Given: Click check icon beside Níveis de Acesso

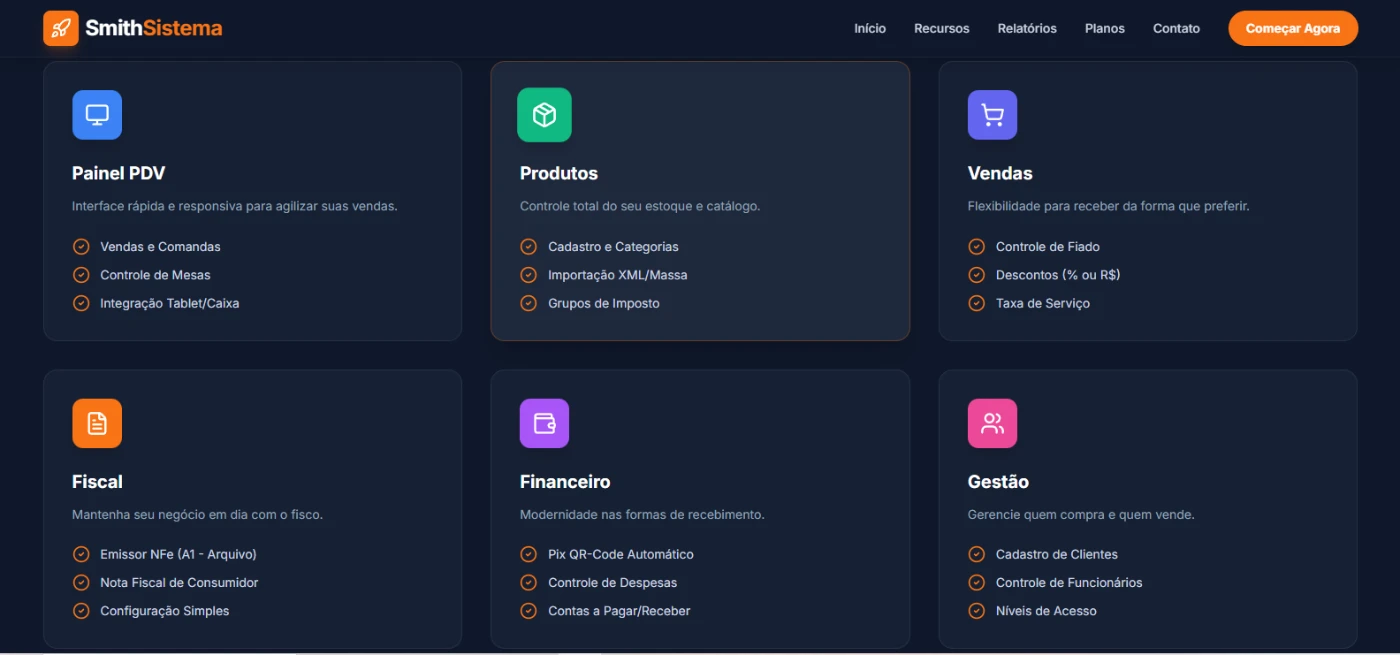Looking at the screenshot, I should click(x=976, y=611).
